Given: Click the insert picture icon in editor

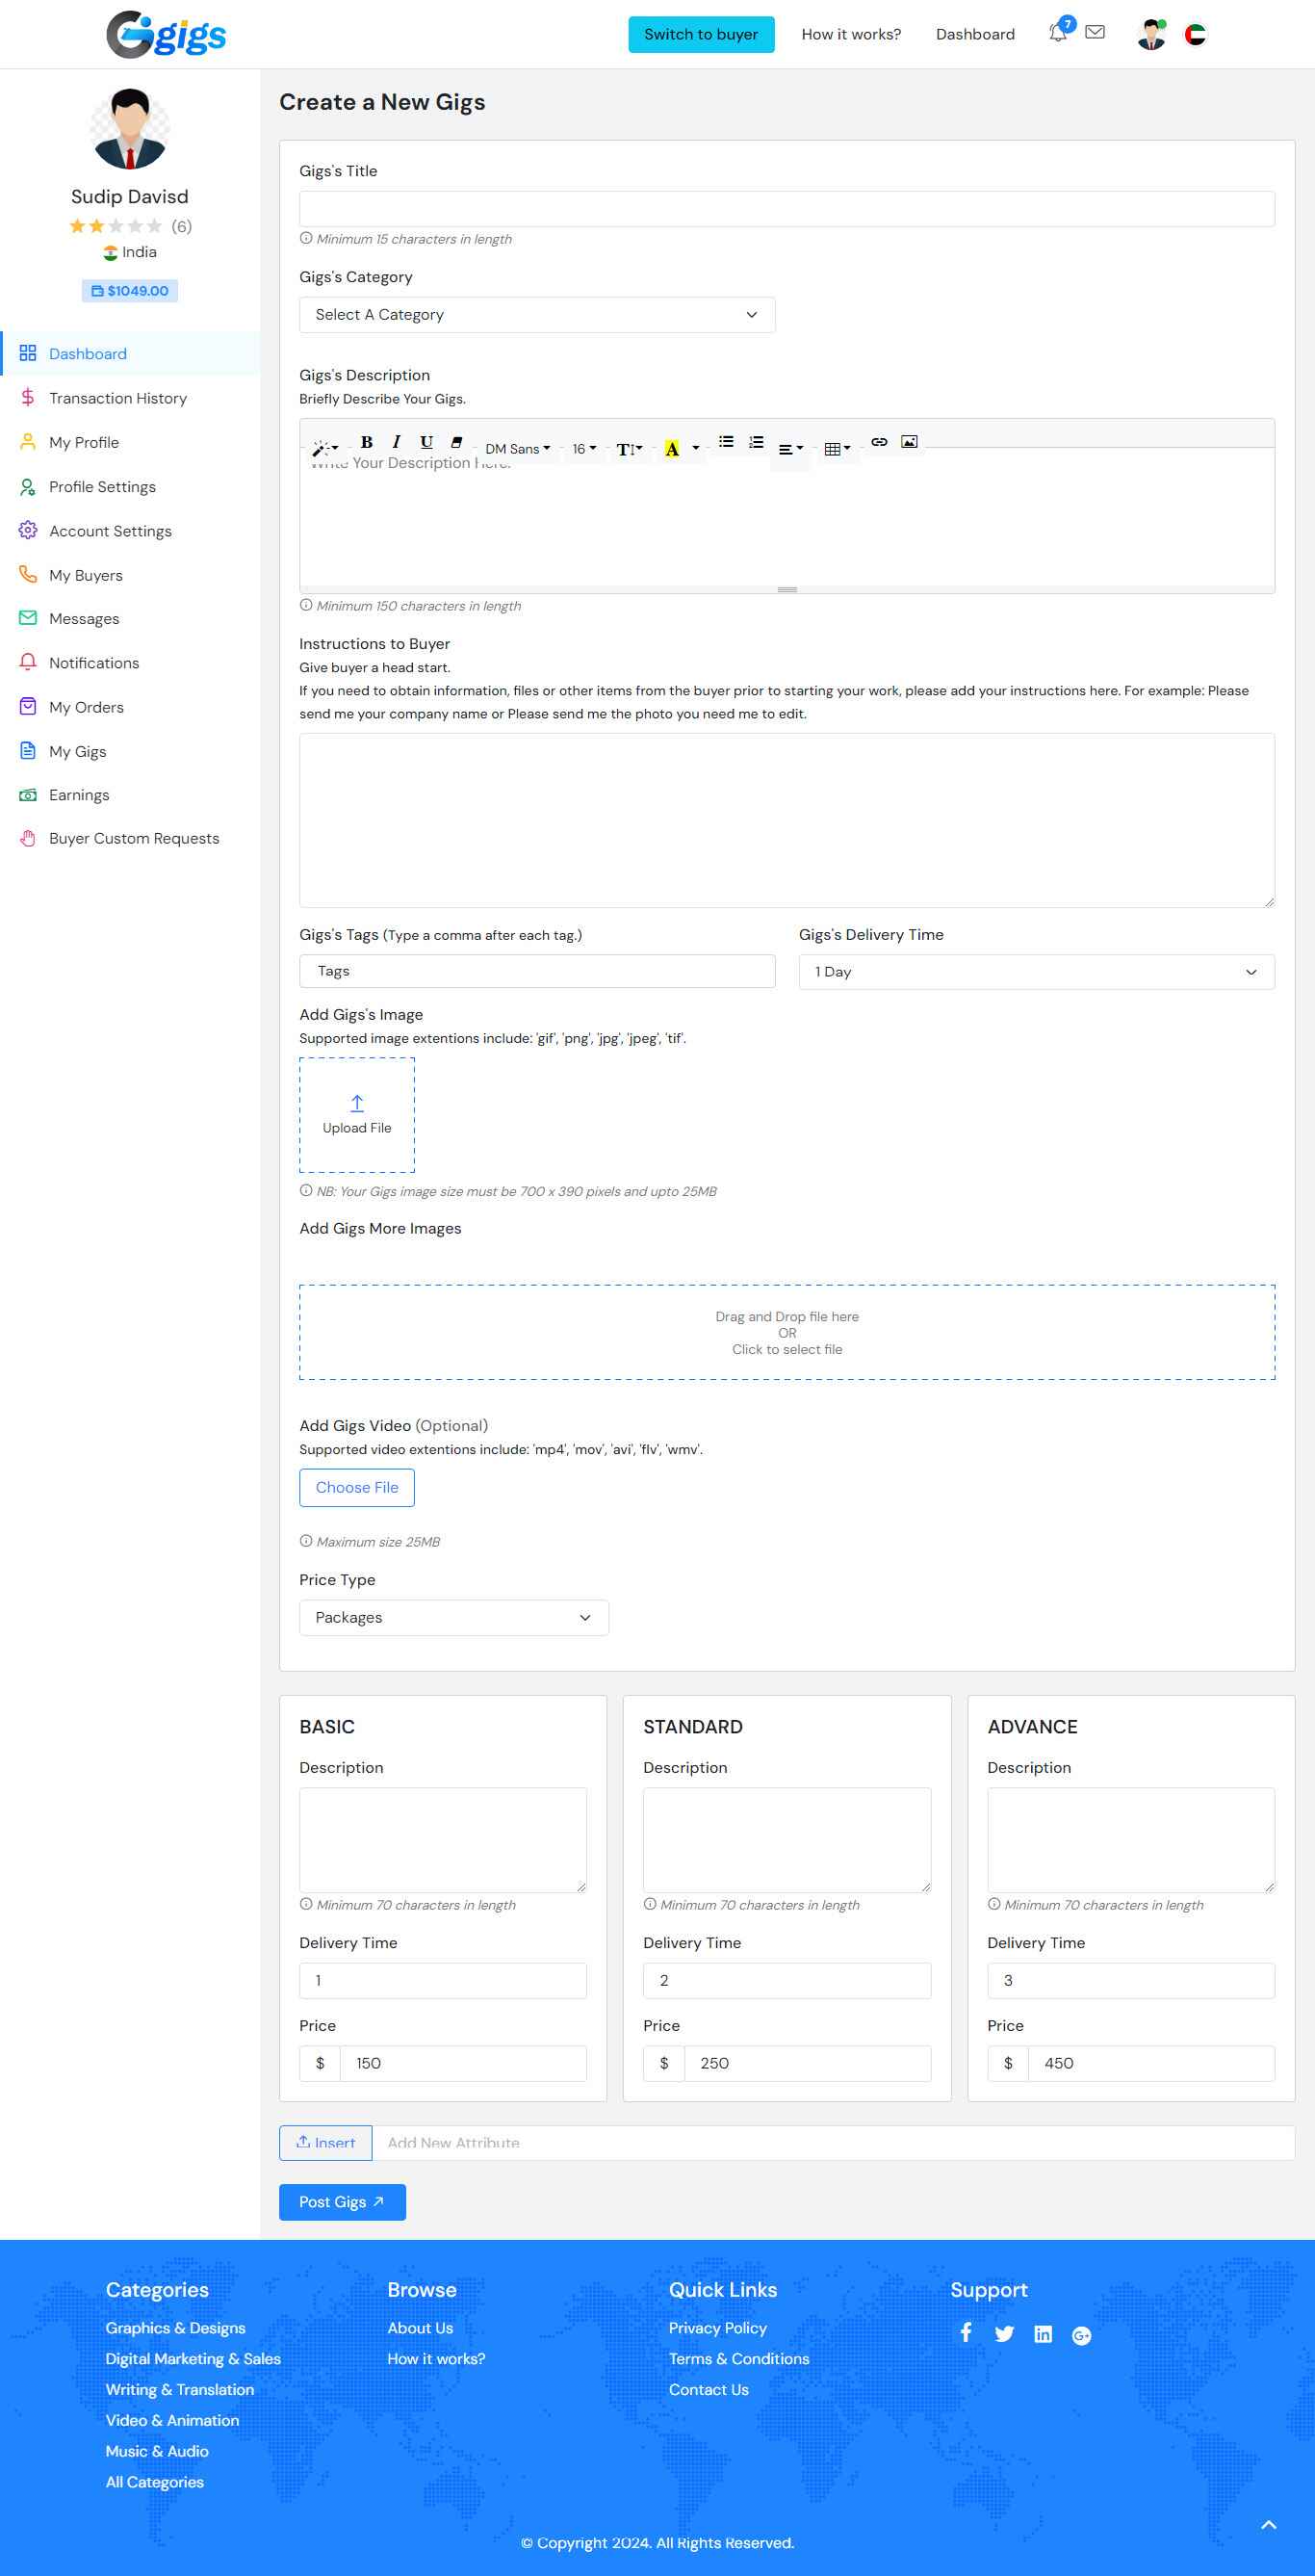Looking at the screenshot, I should pos(909,442).
